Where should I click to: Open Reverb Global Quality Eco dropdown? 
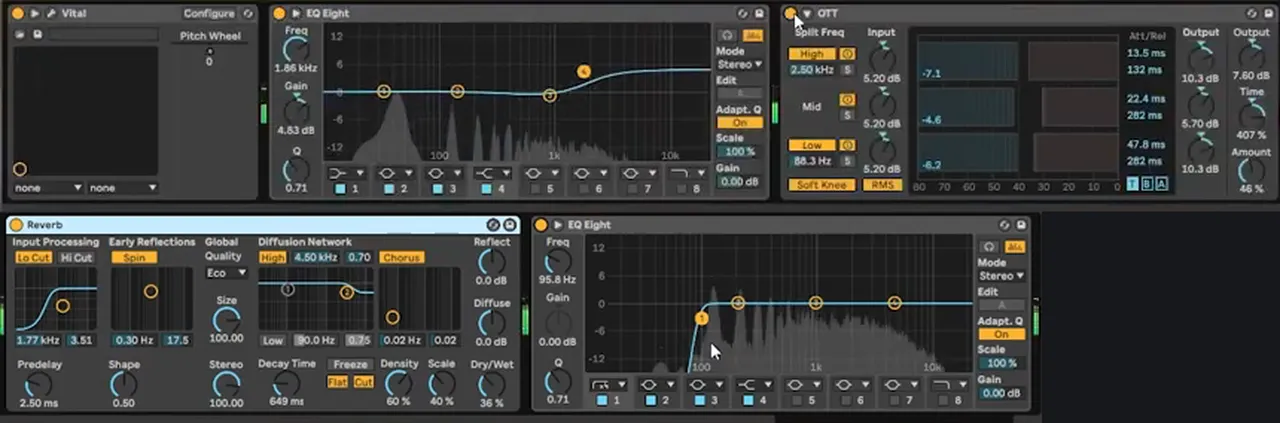click(227, 272)
